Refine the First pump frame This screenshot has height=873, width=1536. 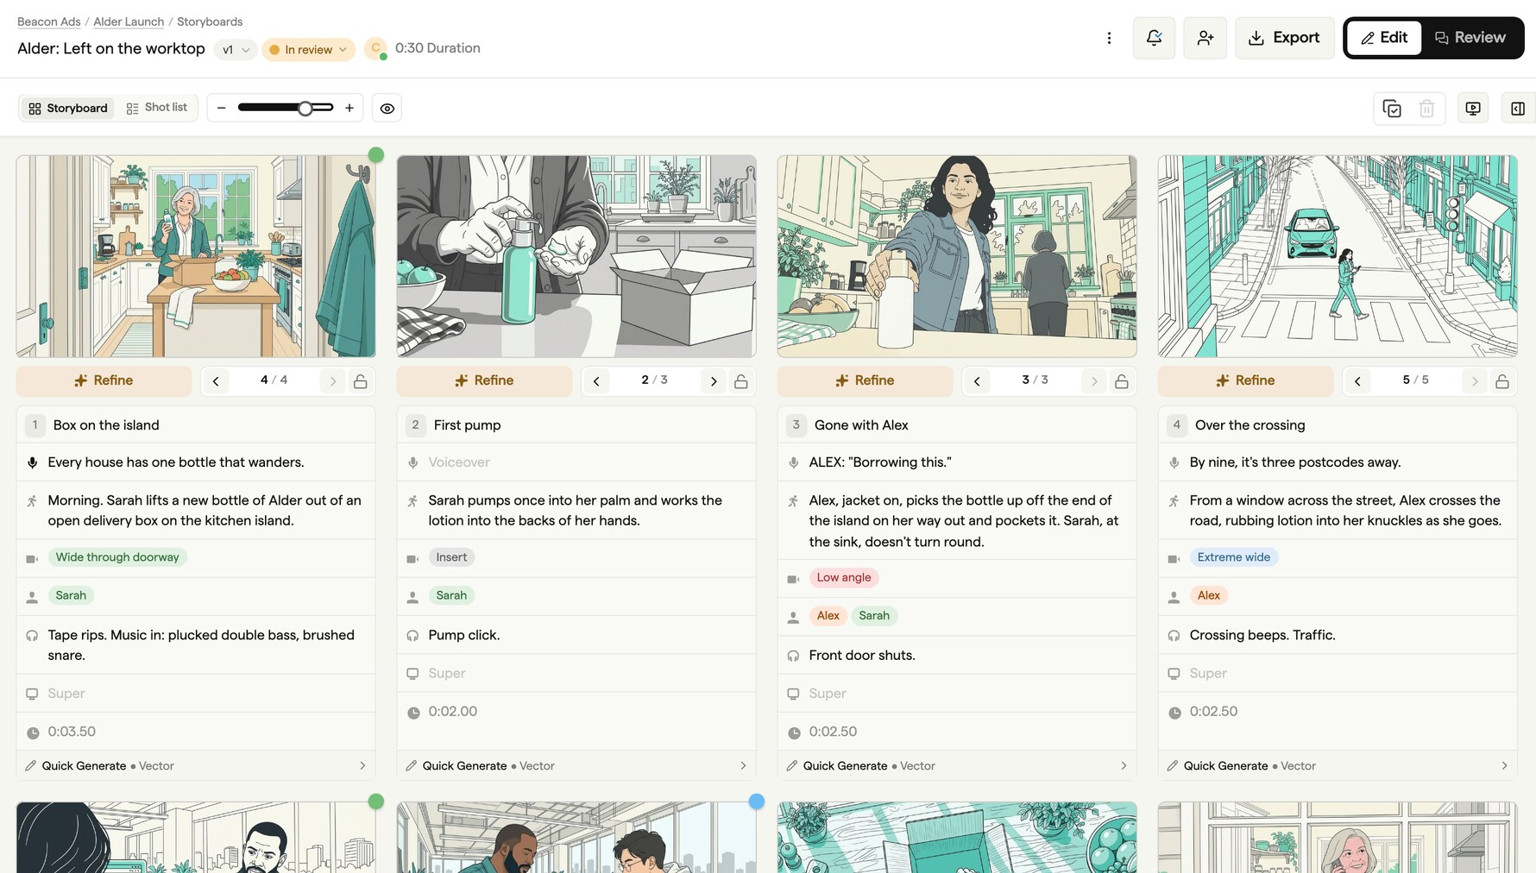tap(484, 381)
